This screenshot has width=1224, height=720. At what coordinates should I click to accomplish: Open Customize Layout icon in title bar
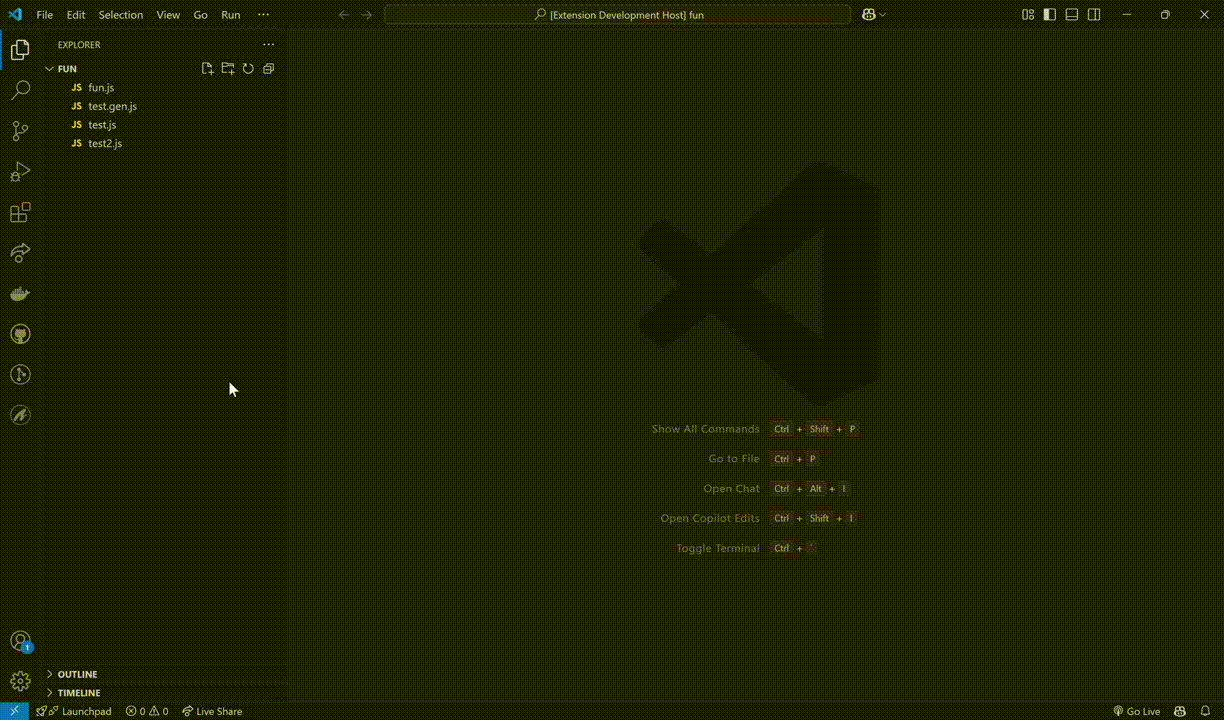[1028, 15]
